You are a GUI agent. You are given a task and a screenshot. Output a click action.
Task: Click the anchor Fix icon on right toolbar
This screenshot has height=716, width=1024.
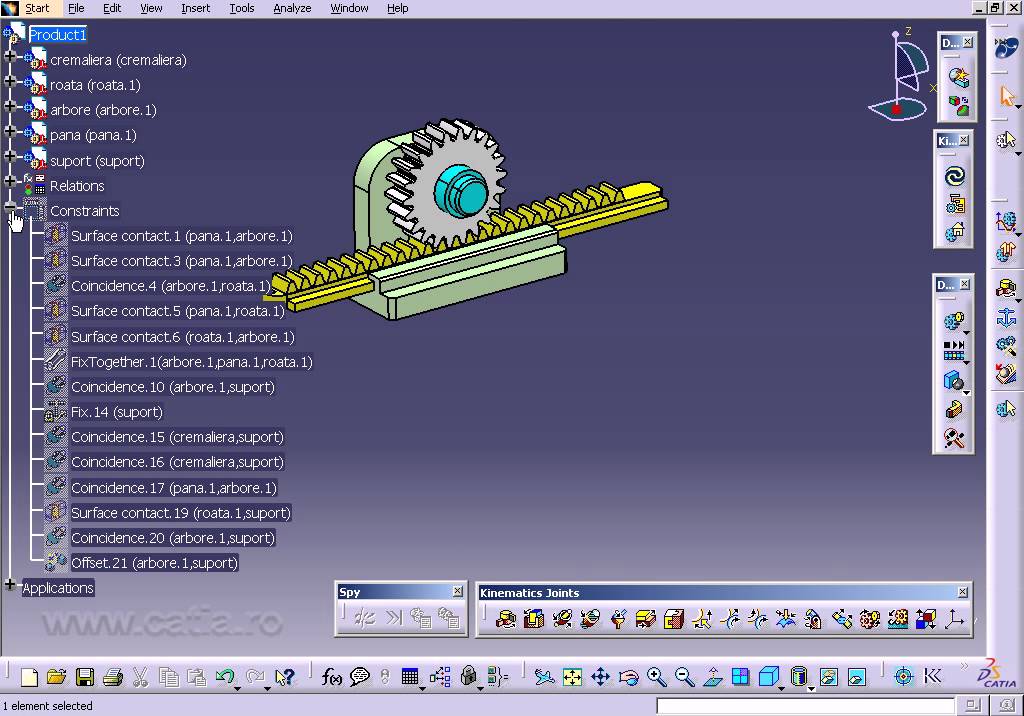click(1006, 317)
